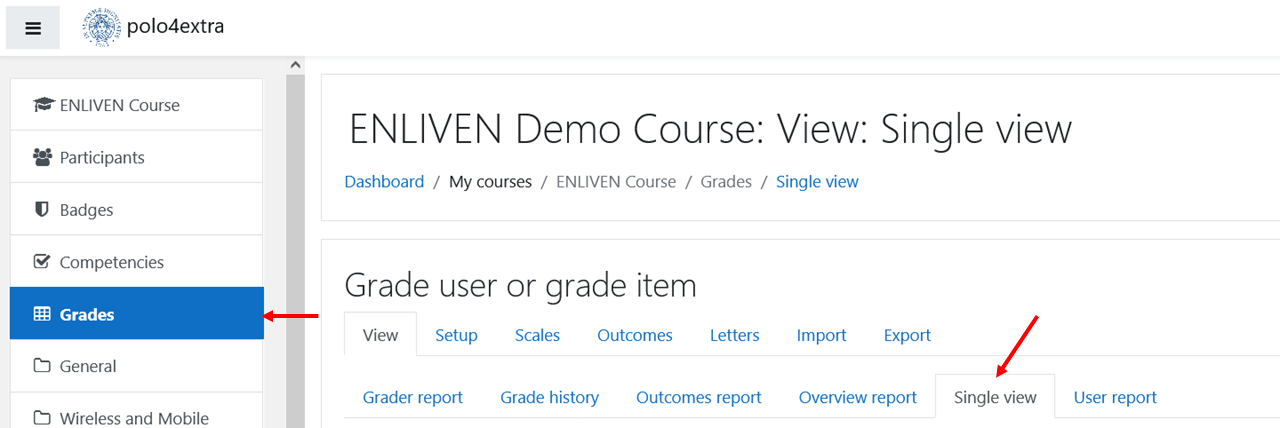The width and height of the screenshot is (1280, 428).
Task: Follow the Dashboard breadcrumb link
Action: 384,182
